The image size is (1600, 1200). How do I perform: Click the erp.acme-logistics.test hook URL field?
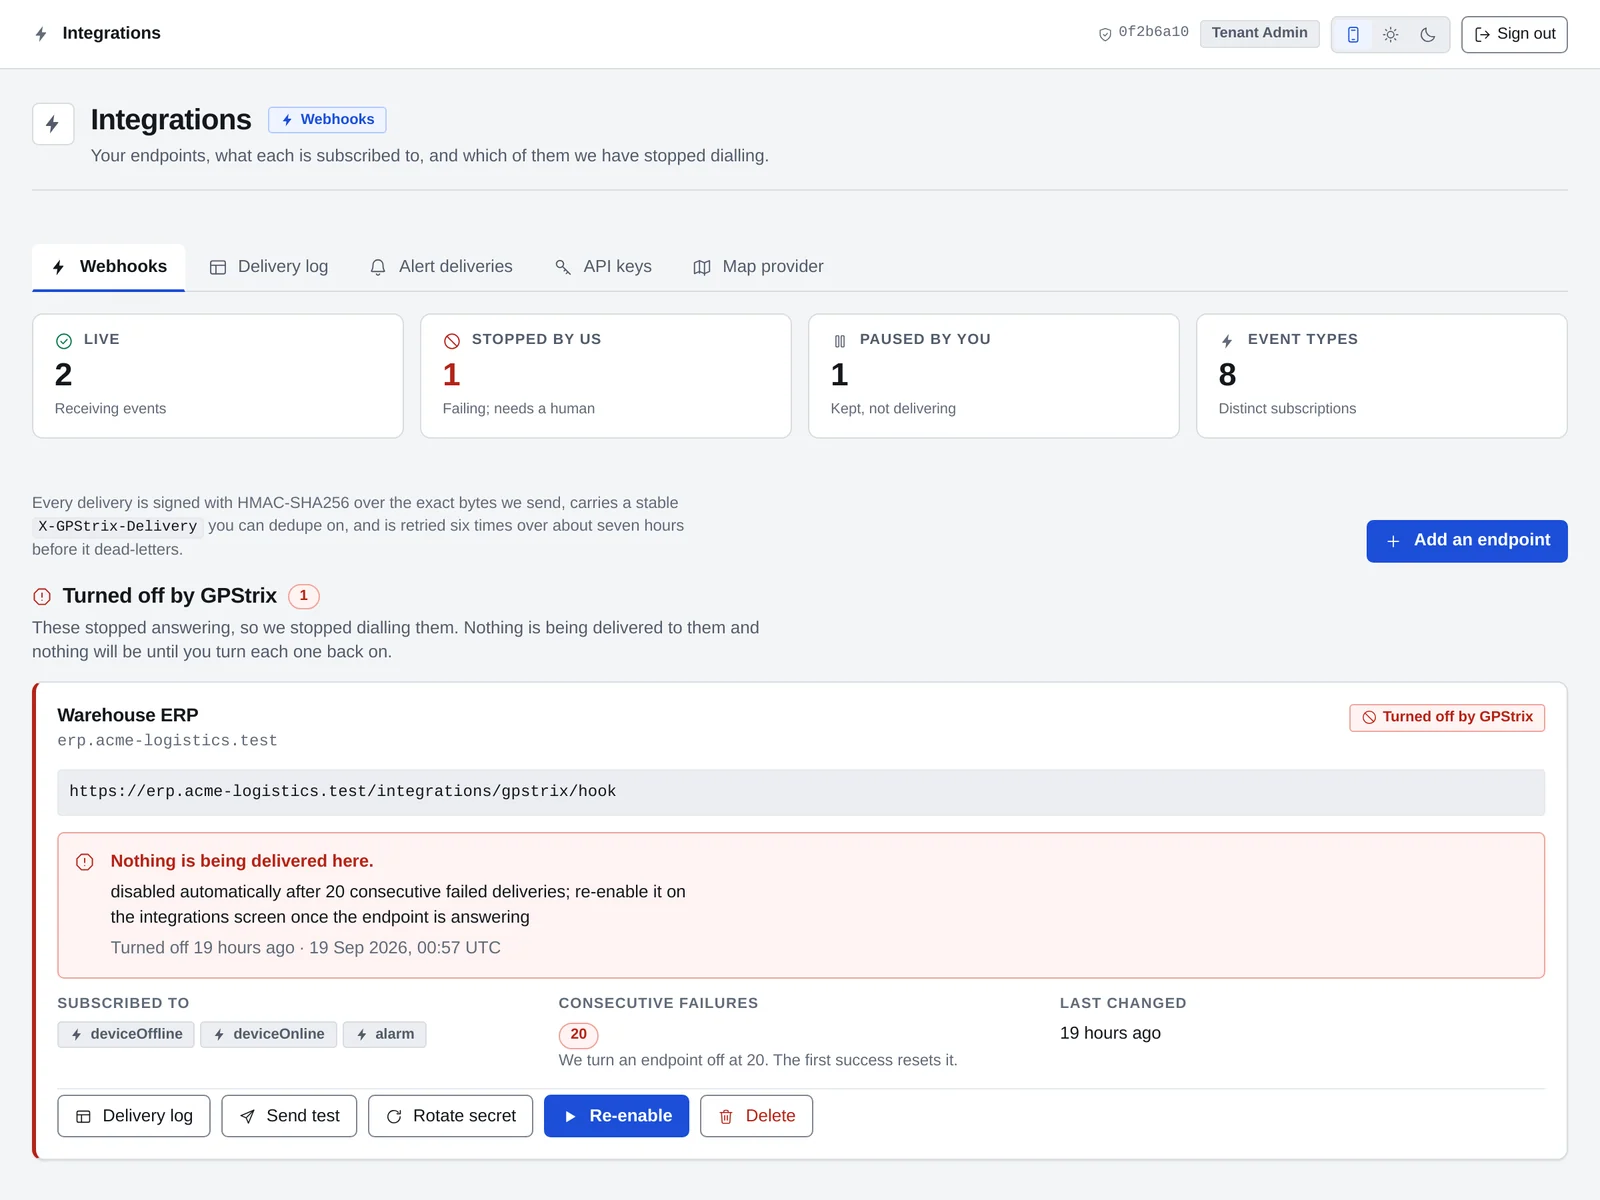point(801,792)
